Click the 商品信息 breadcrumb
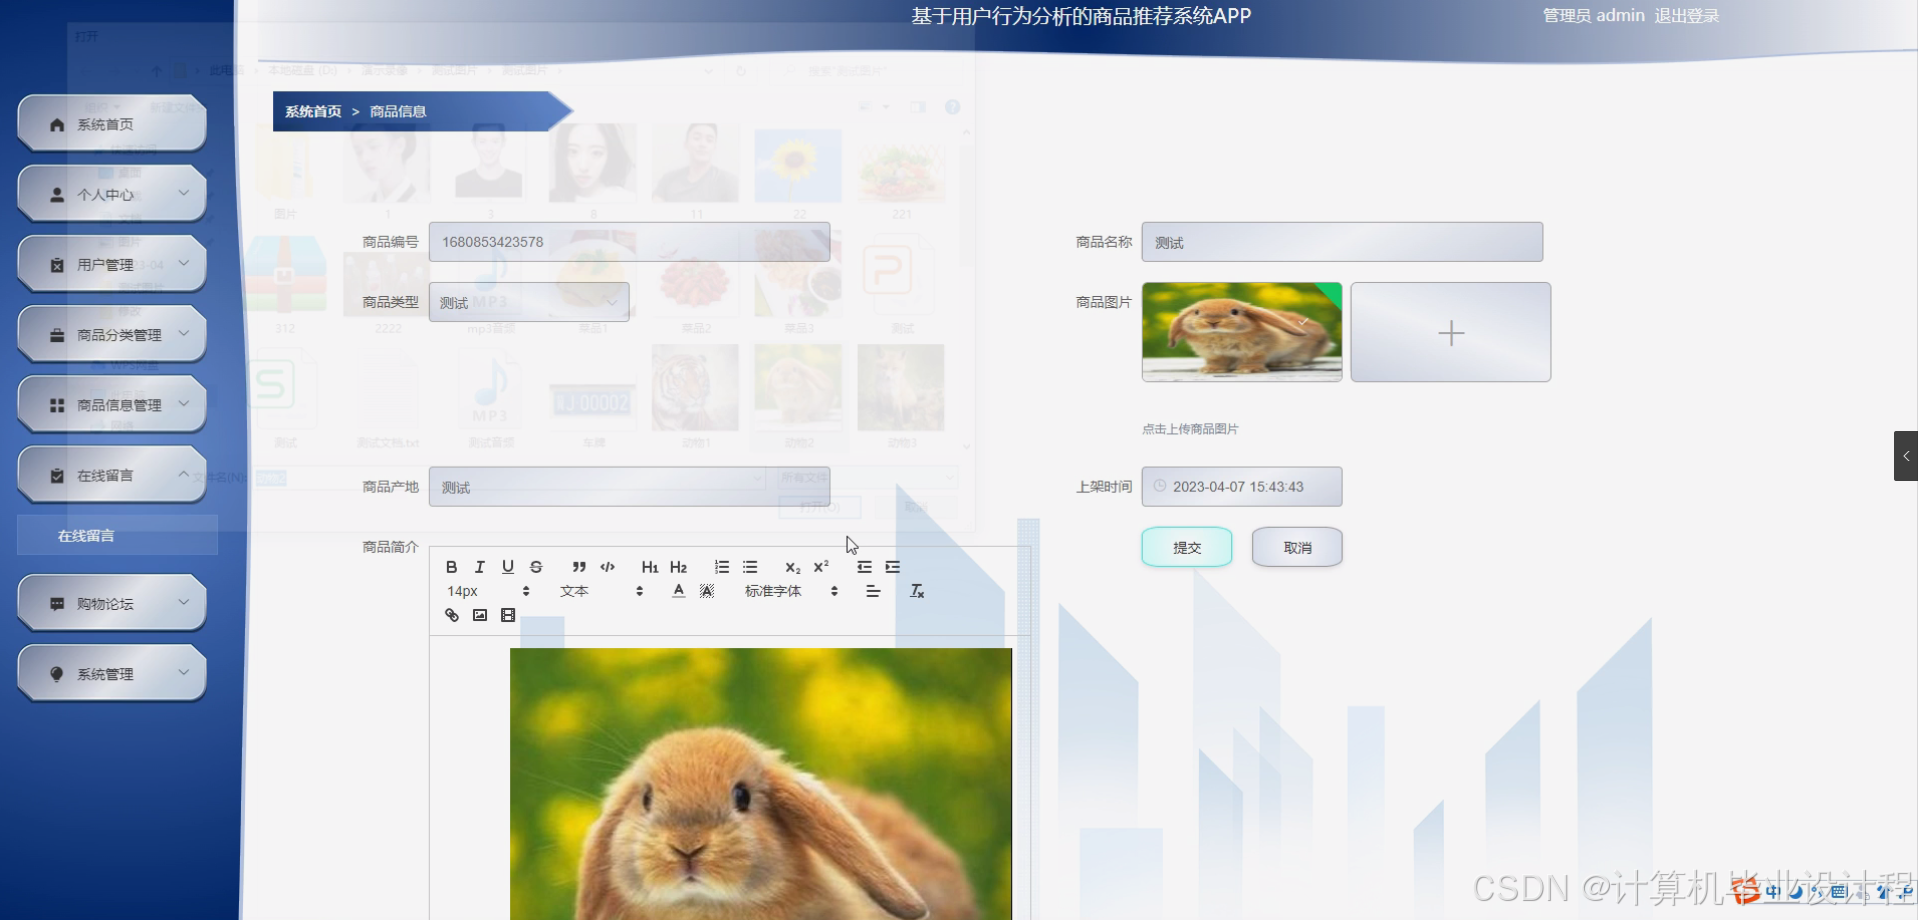 coord(398,111)
